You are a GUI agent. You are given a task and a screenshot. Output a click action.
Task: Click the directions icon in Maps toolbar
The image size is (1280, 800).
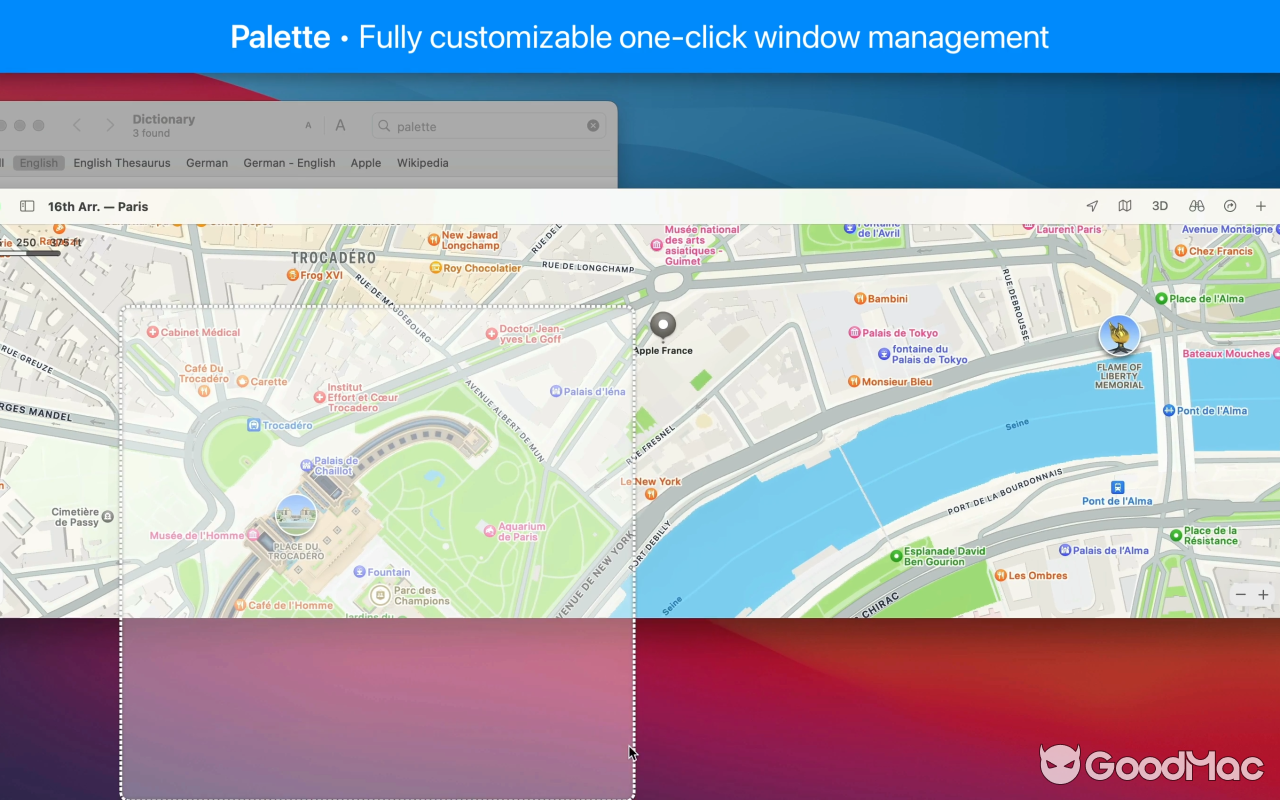click(1230, 206)
